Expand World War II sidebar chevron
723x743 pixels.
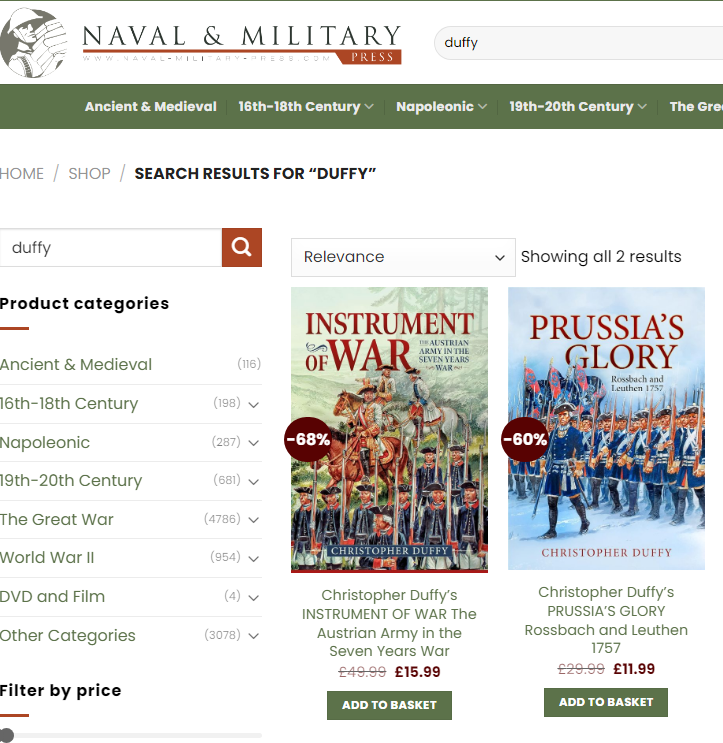point(254,559)
